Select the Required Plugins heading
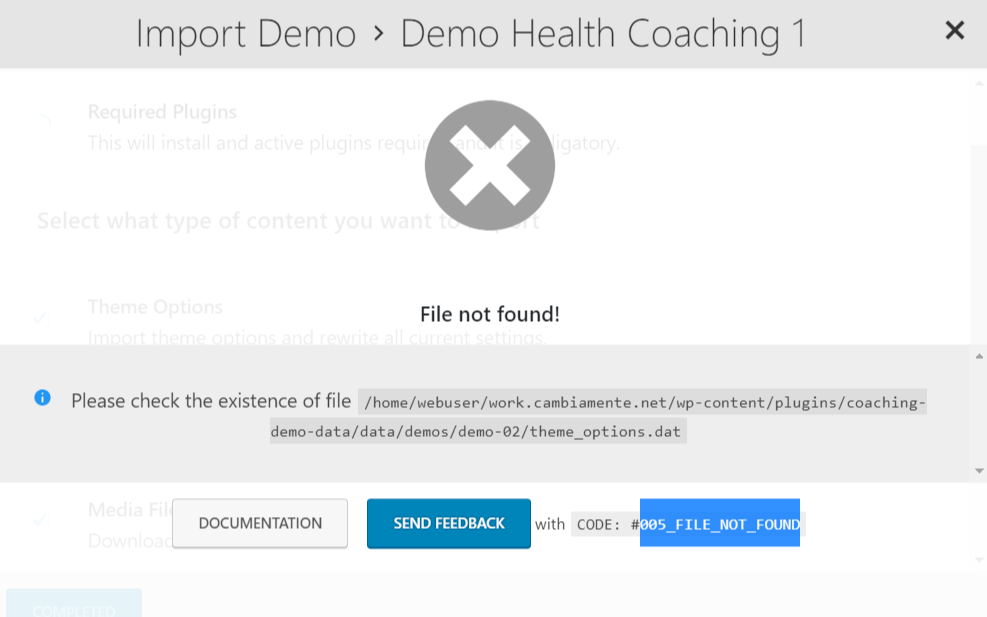The image size is (987, 617). pyautogui.click(x=162, y=112)
